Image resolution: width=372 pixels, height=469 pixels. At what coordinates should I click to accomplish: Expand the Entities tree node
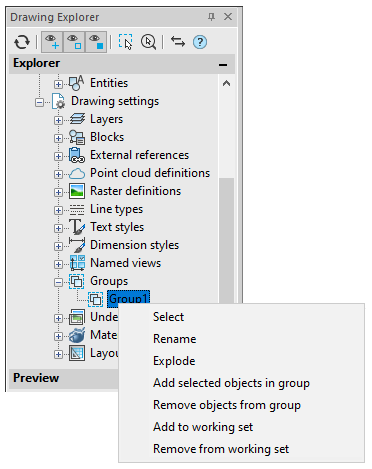58,84
